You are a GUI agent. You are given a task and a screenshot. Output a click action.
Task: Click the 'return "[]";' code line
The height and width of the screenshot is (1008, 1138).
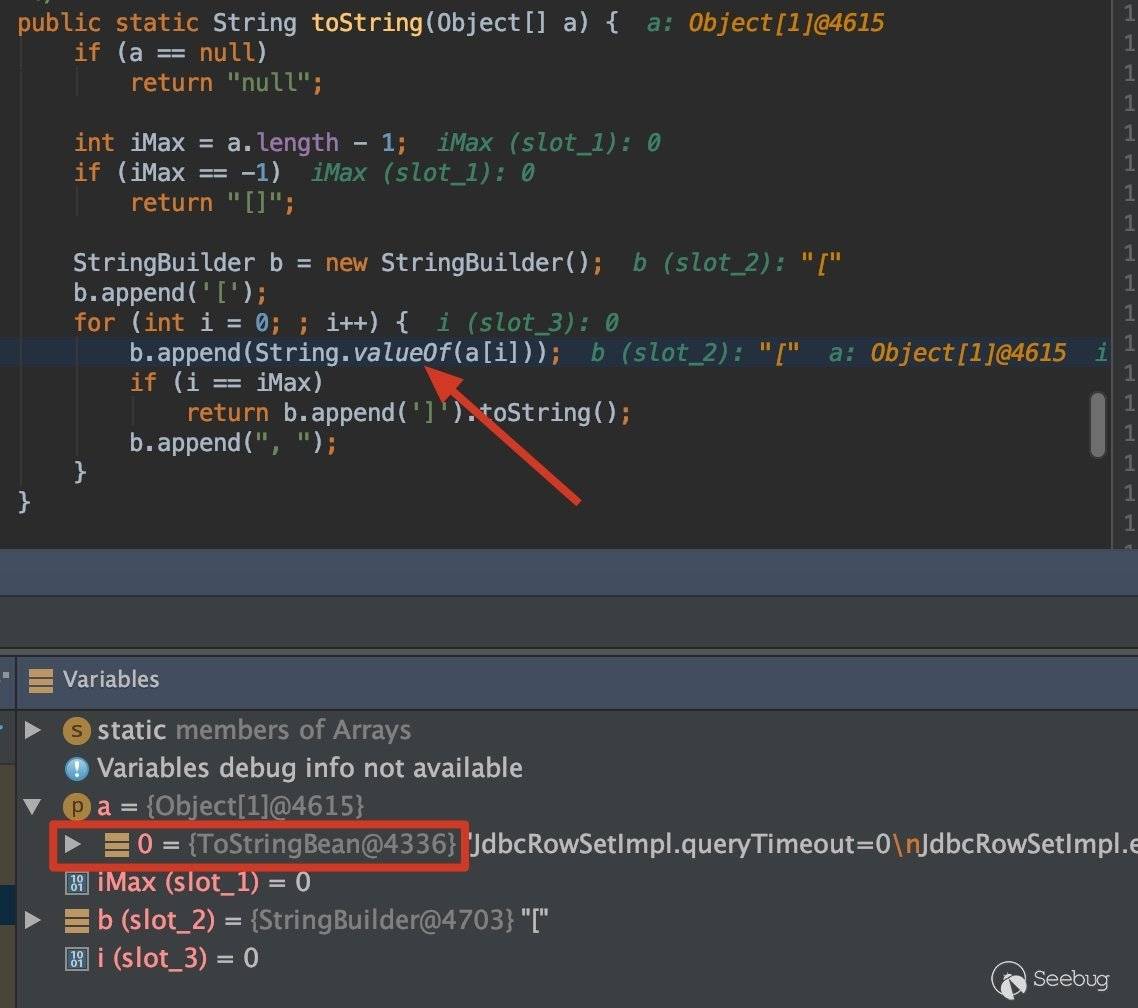point(213,203)
